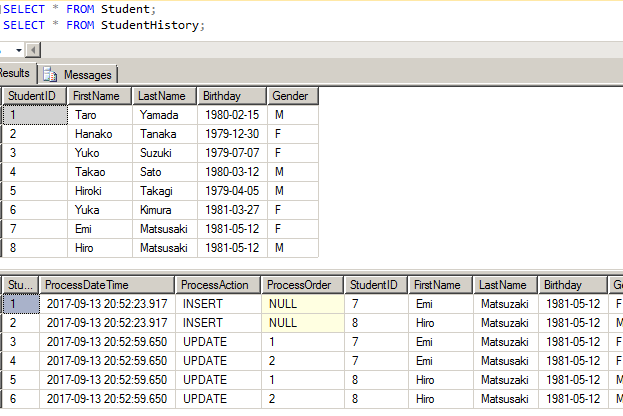
Task: Select the UPDATE cell in history row 6
Action: pos(218,399)
